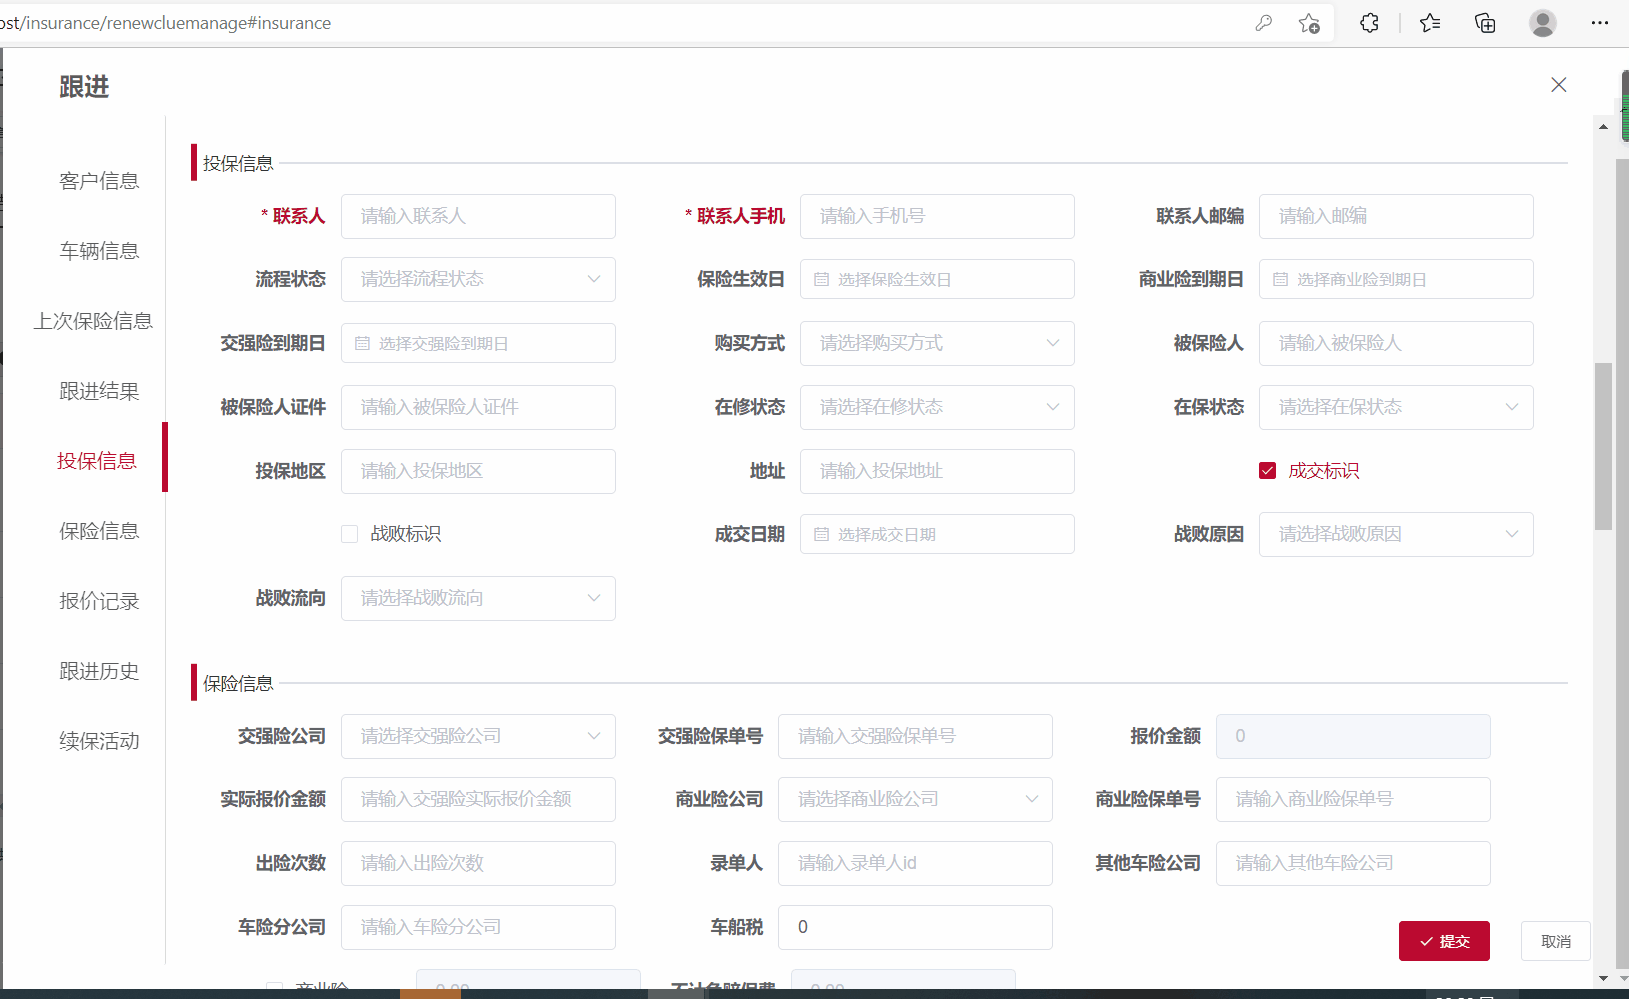Open the favorites list icon
Image resolution: width=1629 pixels, height=999 pixels.
coord(1430,23)
